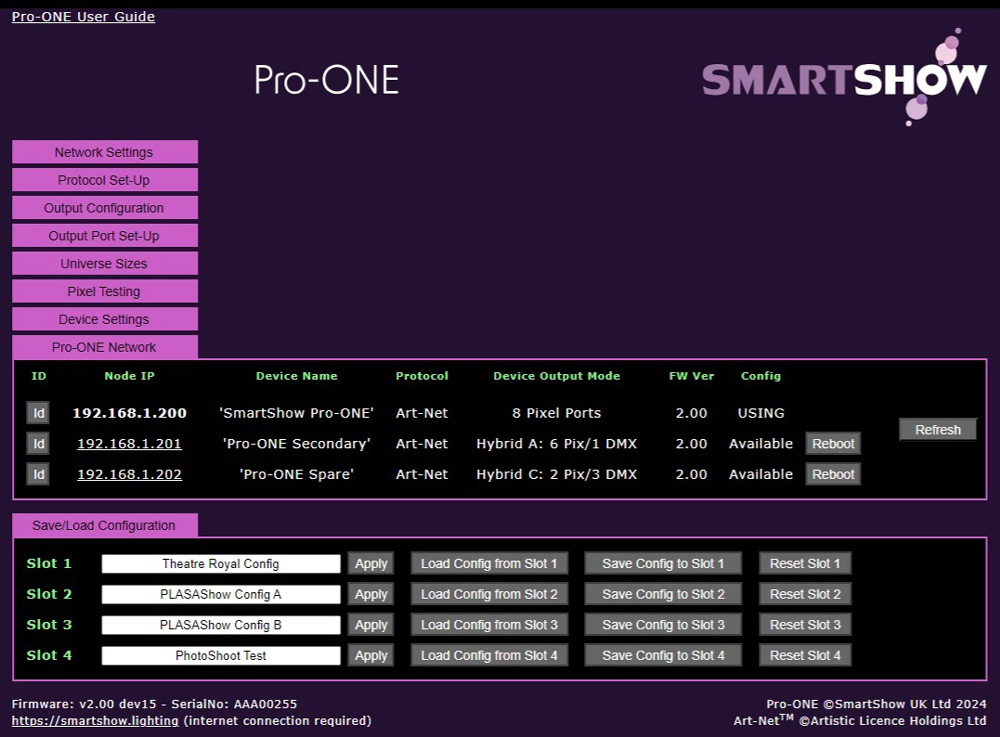Load Config from Slot 3
Viewport: 1000px width, 737px height.
pos(489,625)
